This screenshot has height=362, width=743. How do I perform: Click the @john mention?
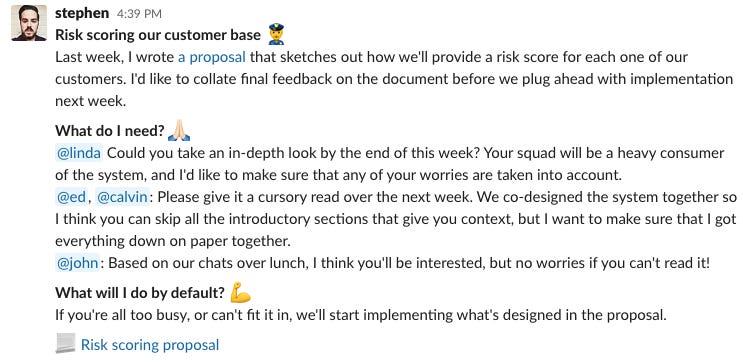point(78,263)
